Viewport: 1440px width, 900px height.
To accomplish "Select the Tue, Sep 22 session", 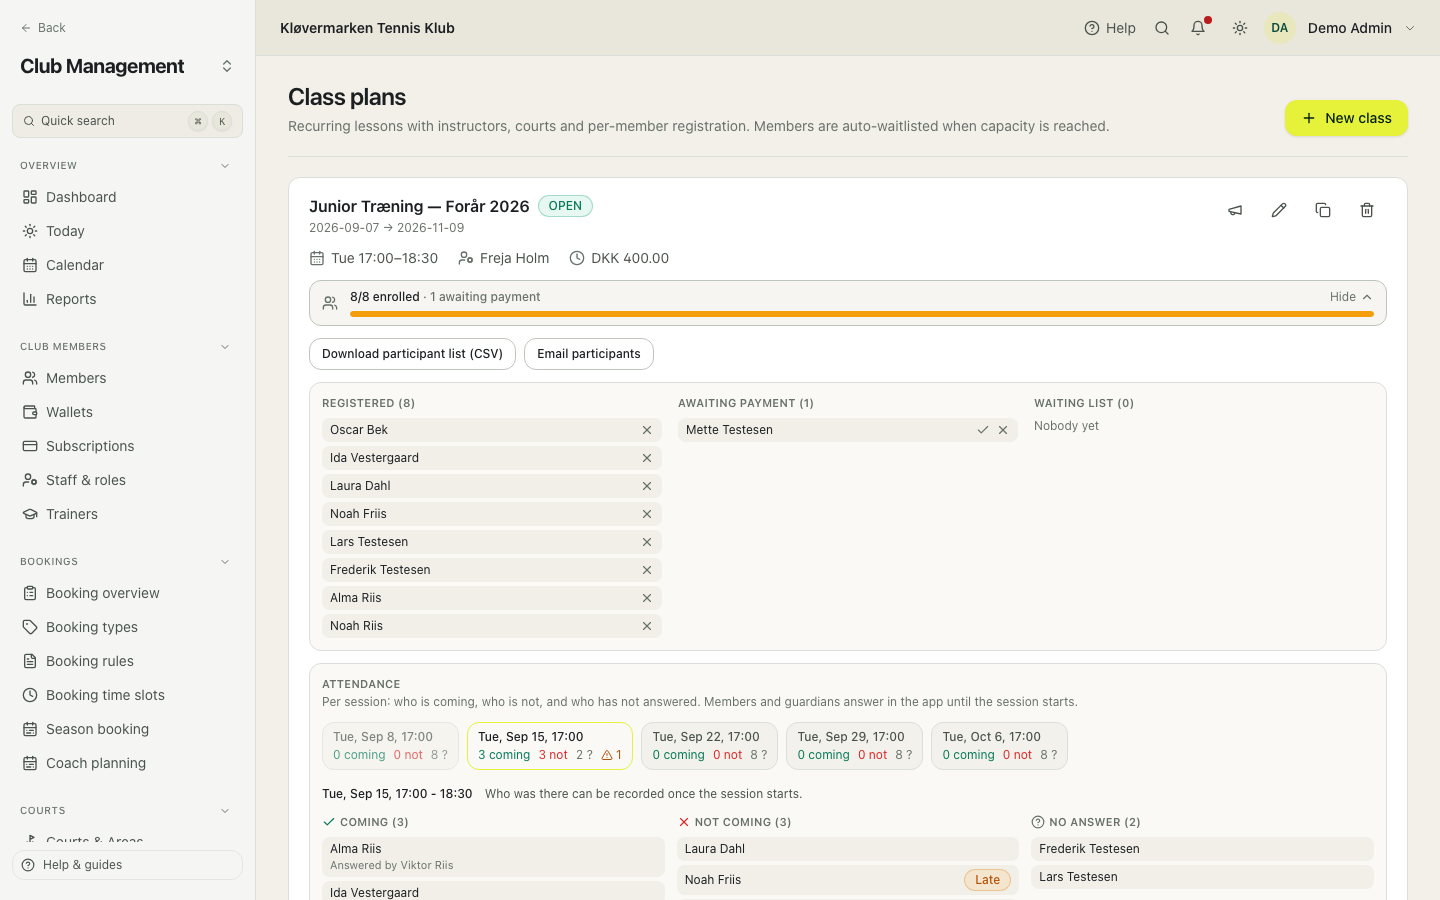I will click(709, 746).
